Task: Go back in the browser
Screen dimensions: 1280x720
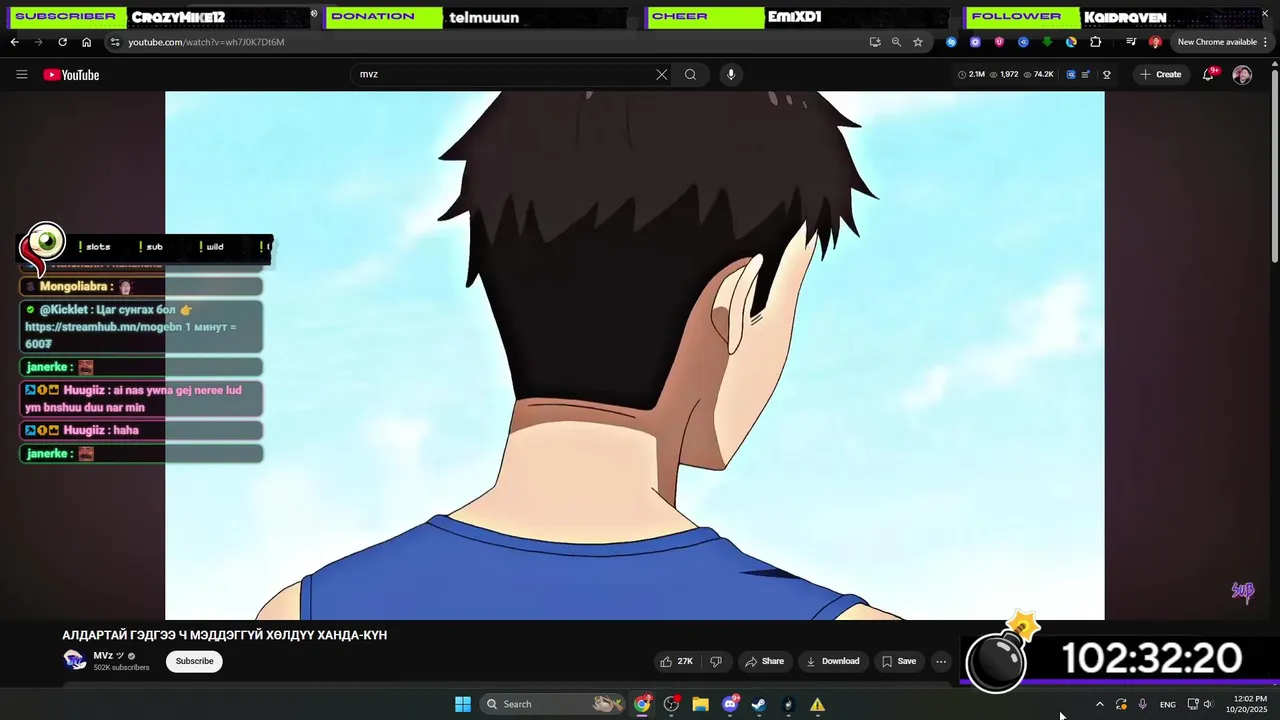Action: click(x=14, y=42)
